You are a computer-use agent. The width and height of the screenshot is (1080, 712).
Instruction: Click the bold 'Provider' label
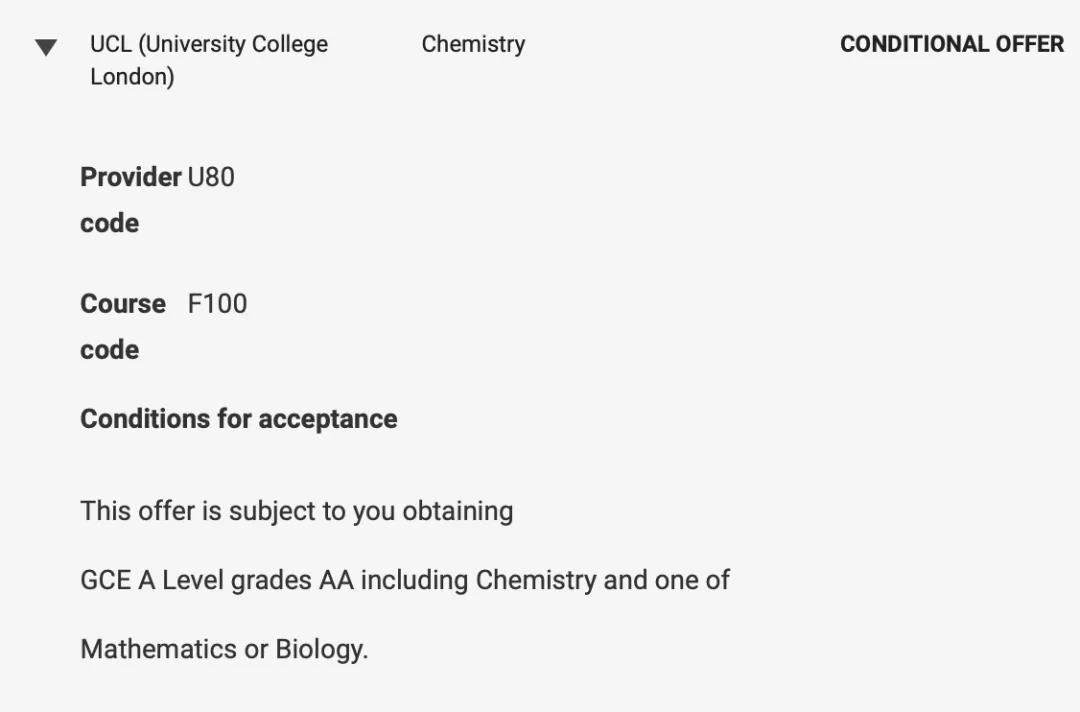(x=130, y=177)
